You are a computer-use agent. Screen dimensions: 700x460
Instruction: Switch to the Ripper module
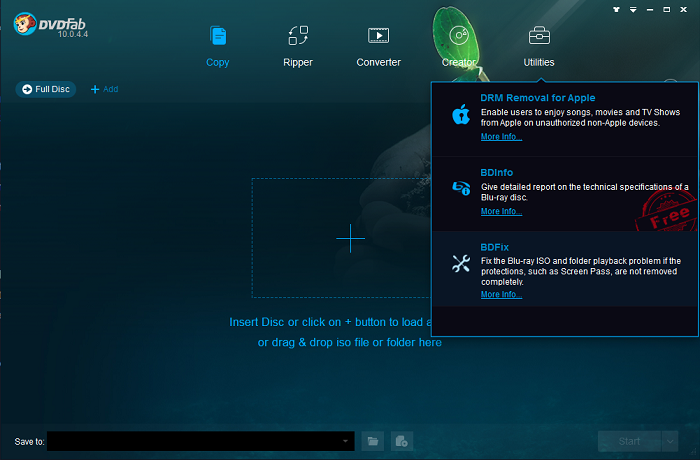pyautogui.click(x=298, y=47)
